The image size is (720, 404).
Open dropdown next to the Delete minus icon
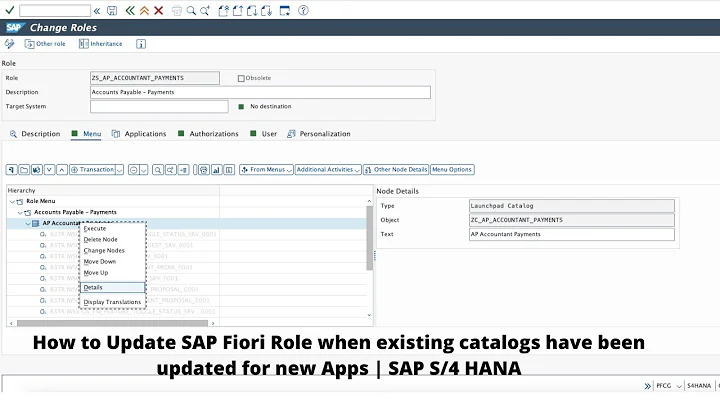[x=143, y=170]
